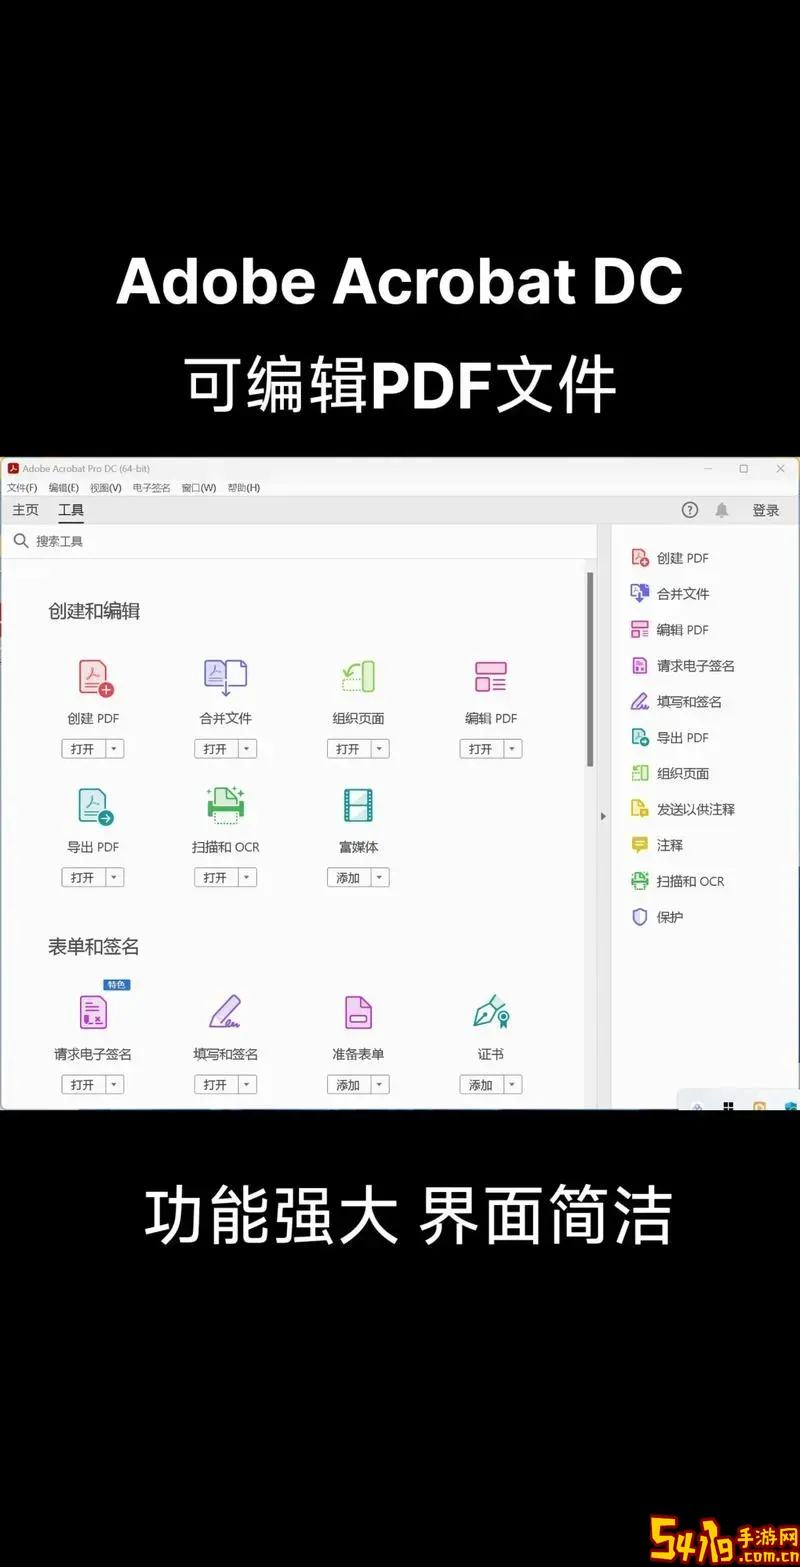Click the 富媒体 film icon
Viewport: 800px width, 1567px height.
pos(358,807)
